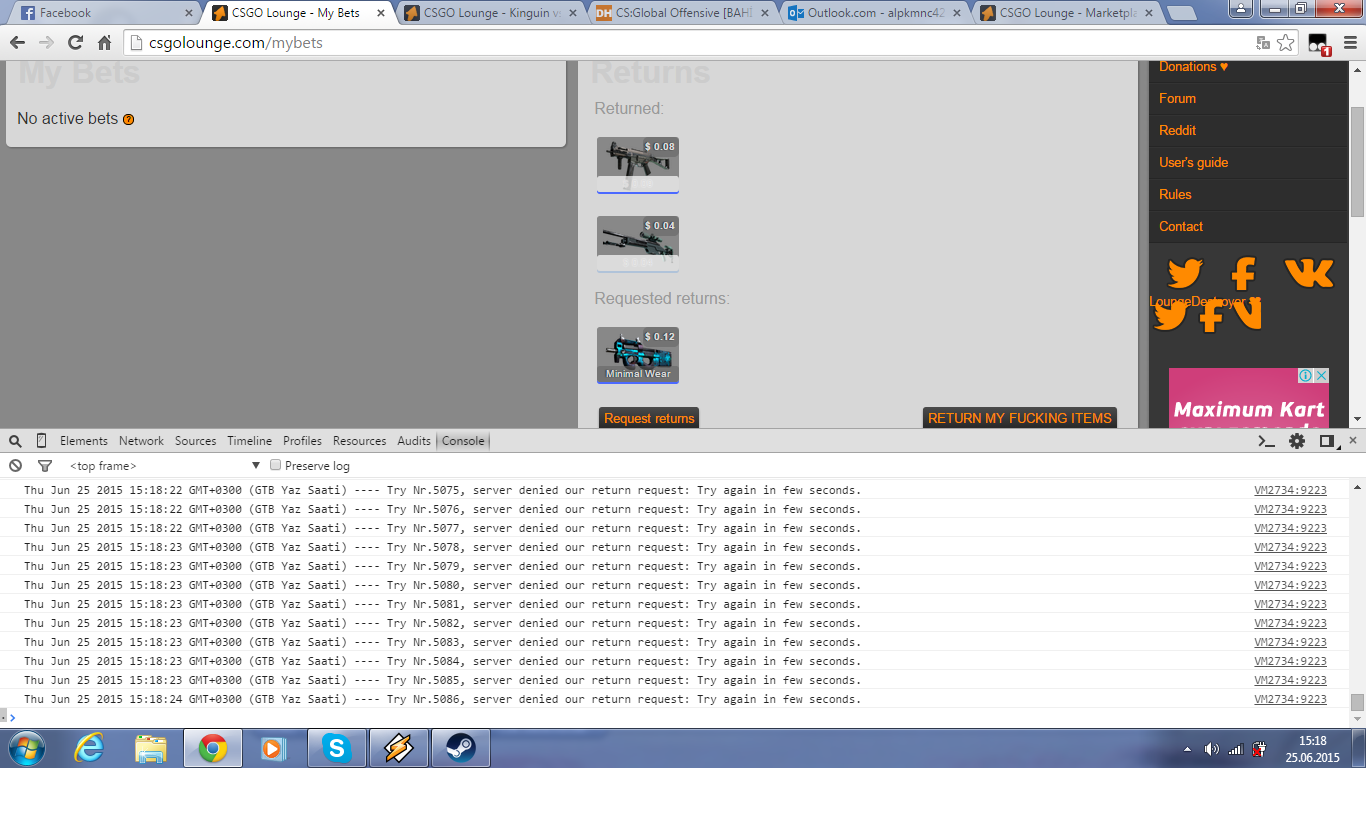Show hidden system tray icons
1366x825 pixels.
coord(1187,749)
